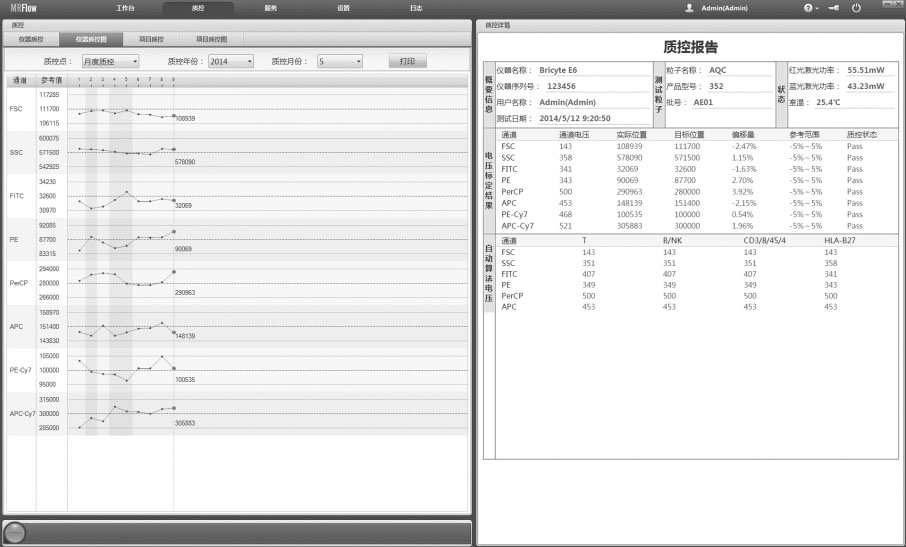Click the test date 2014/5/12 9:20:50
Image resolution: width=906 pixels, height=547 pixels.
pyautogui.click(x=574, y=118)
